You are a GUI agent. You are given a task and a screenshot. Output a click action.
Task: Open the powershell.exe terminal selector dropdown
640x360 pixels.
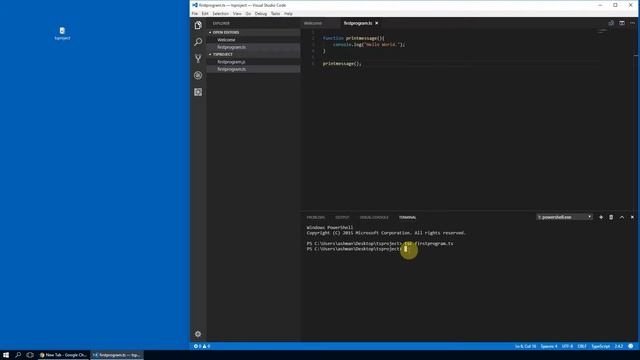point(564,217)
